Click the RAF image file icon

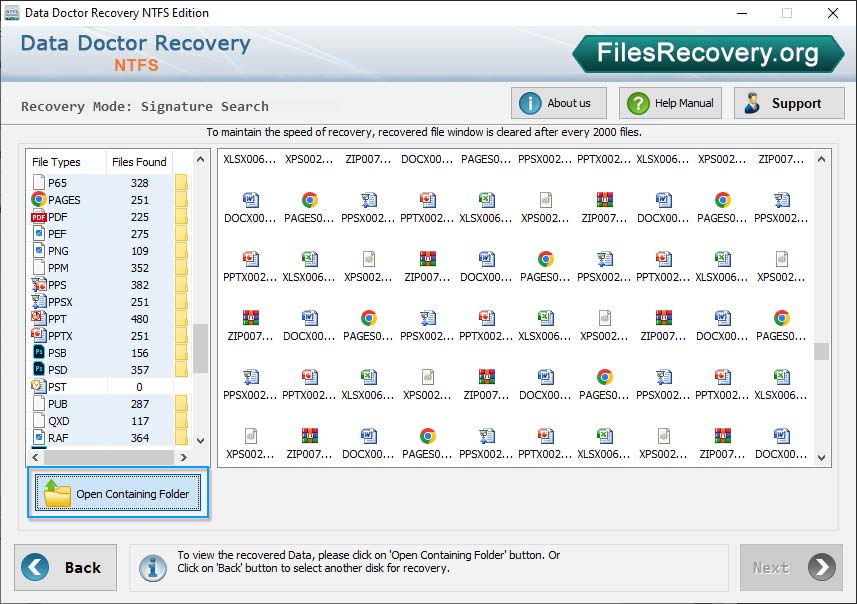pyautogui.click(x=39, y=437)
